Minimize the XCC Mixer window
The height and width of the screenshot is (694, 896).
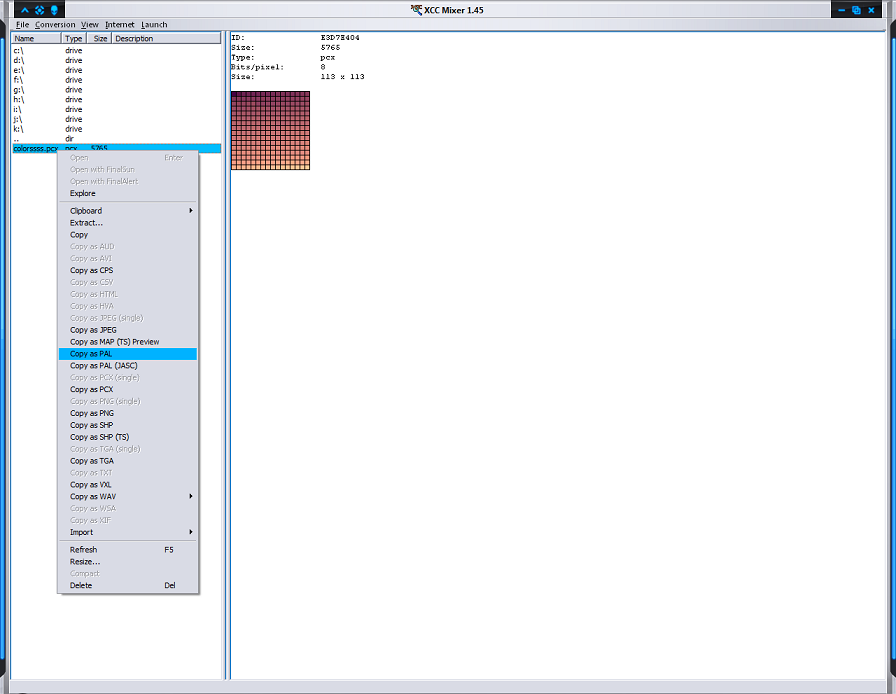click(x=842, y=10)
